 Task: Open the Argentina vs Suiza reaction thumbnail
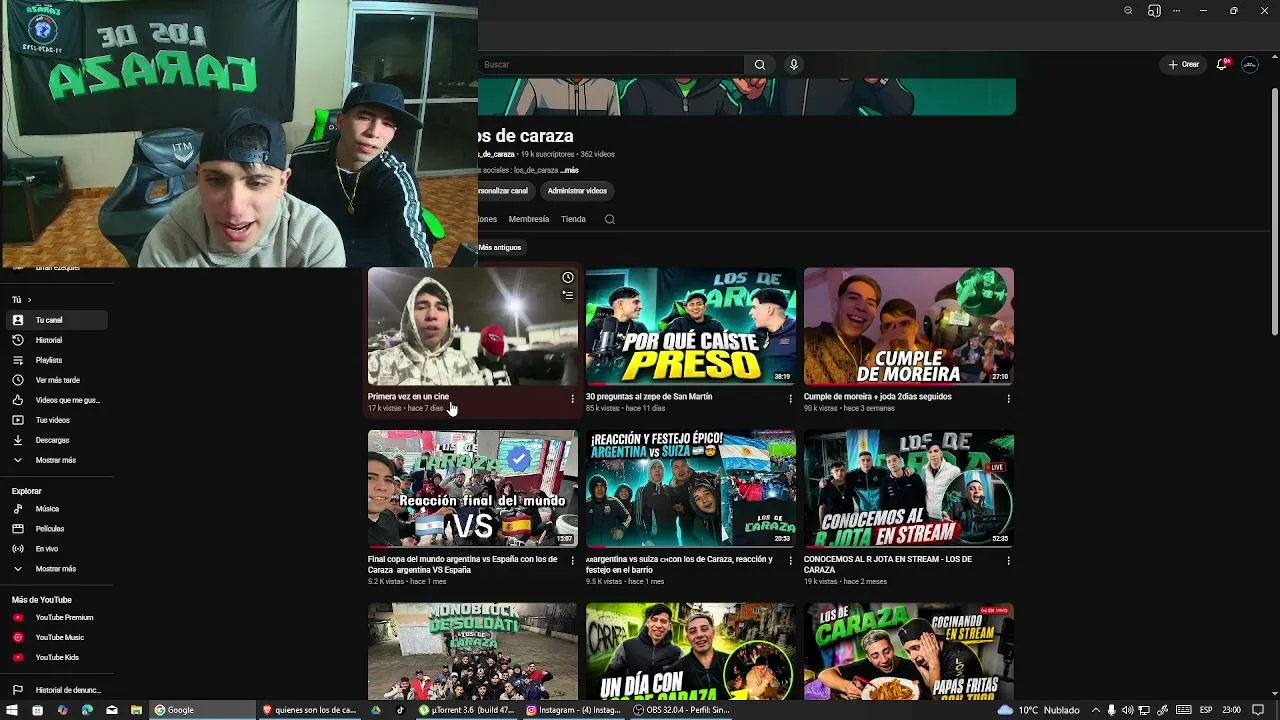[691, 489]
